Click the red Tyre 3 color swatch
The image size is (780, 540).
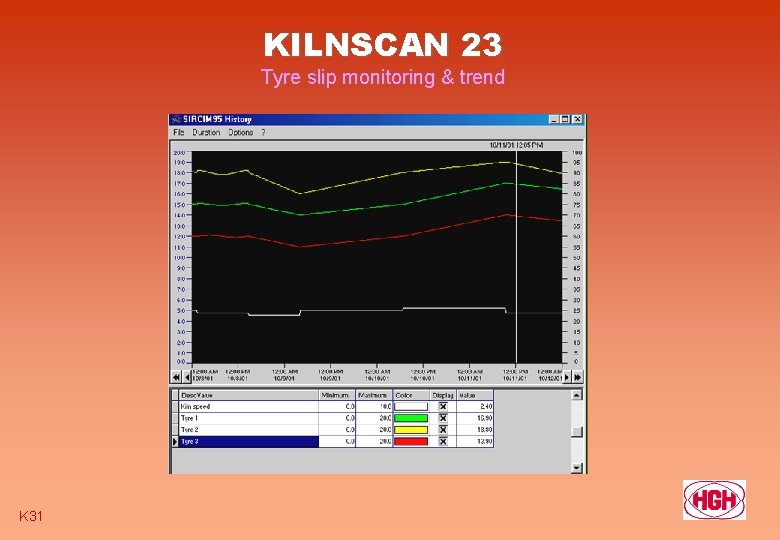tap(411, 442)
